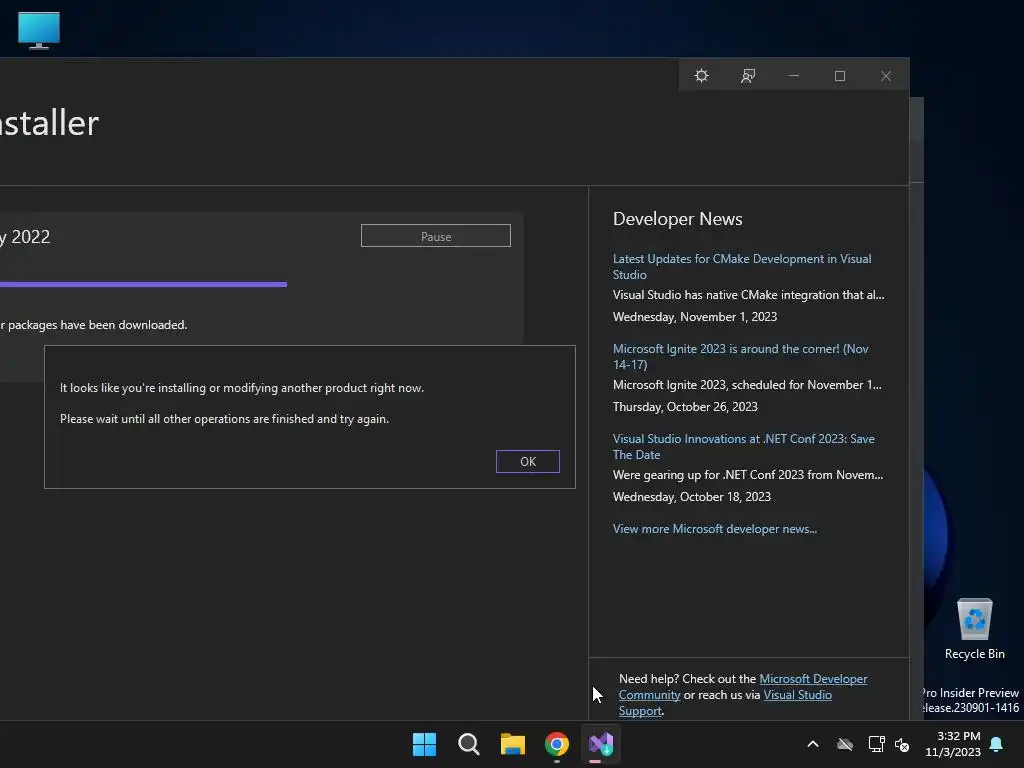Open the notification bell icon
The height and width of the screenshot is (768, 1024).
pyautogui.click(x=997, y=744)
